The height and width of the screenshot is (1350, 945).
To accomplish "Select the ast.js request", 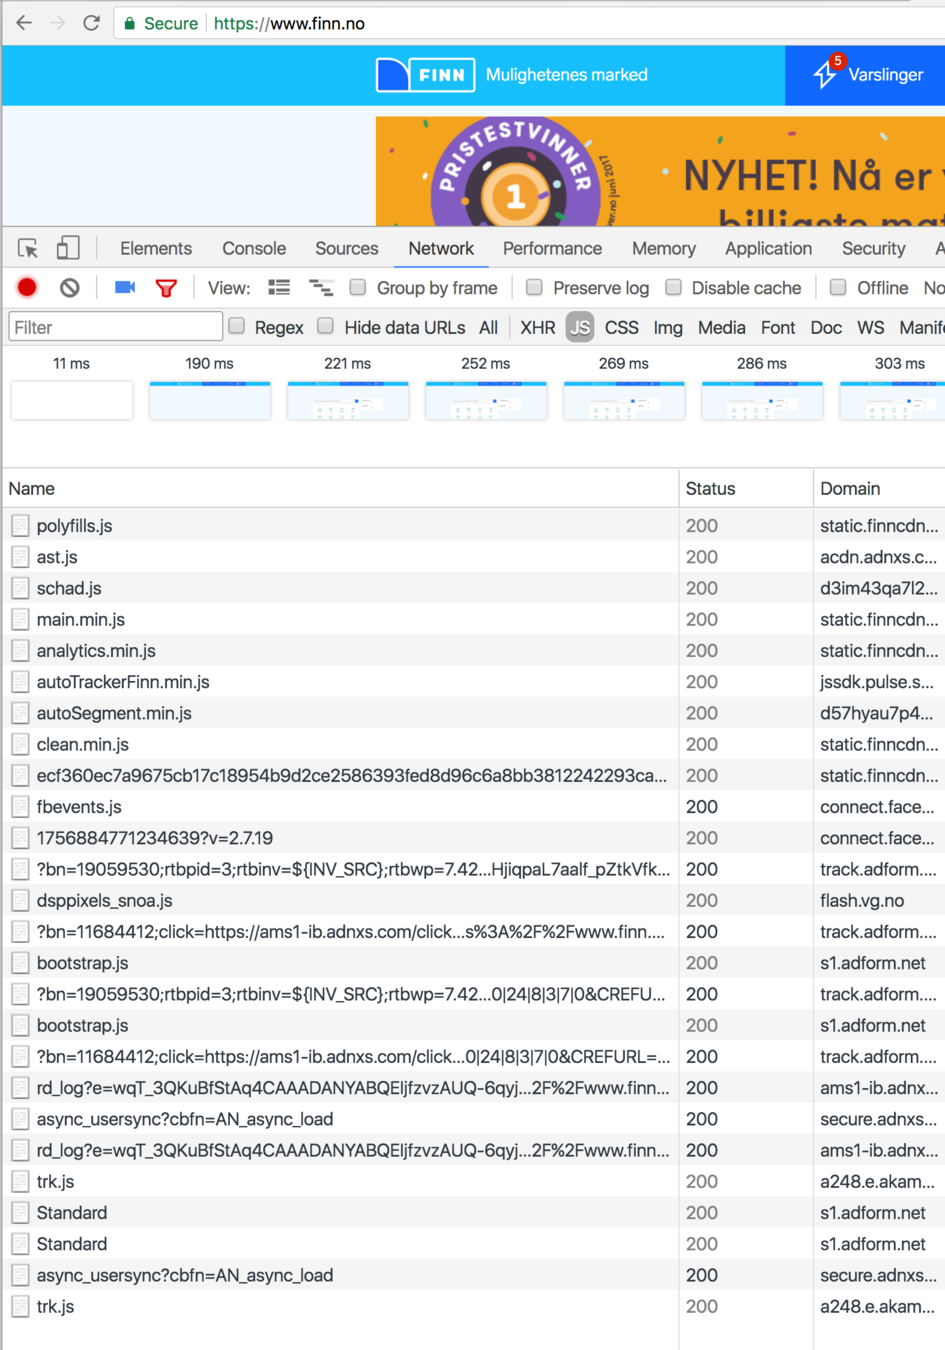I will (473, 557).
